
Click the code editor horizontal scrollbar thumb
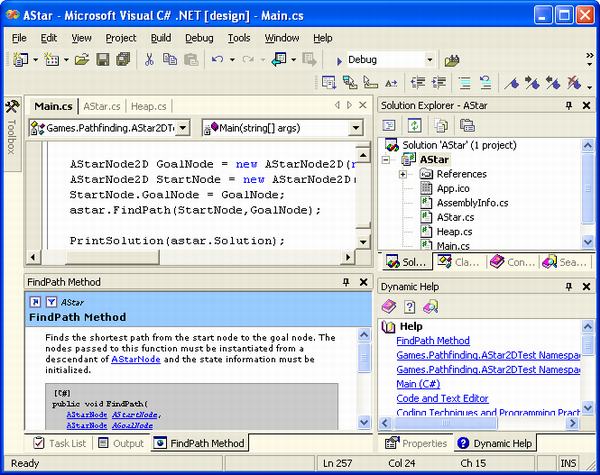112,257
